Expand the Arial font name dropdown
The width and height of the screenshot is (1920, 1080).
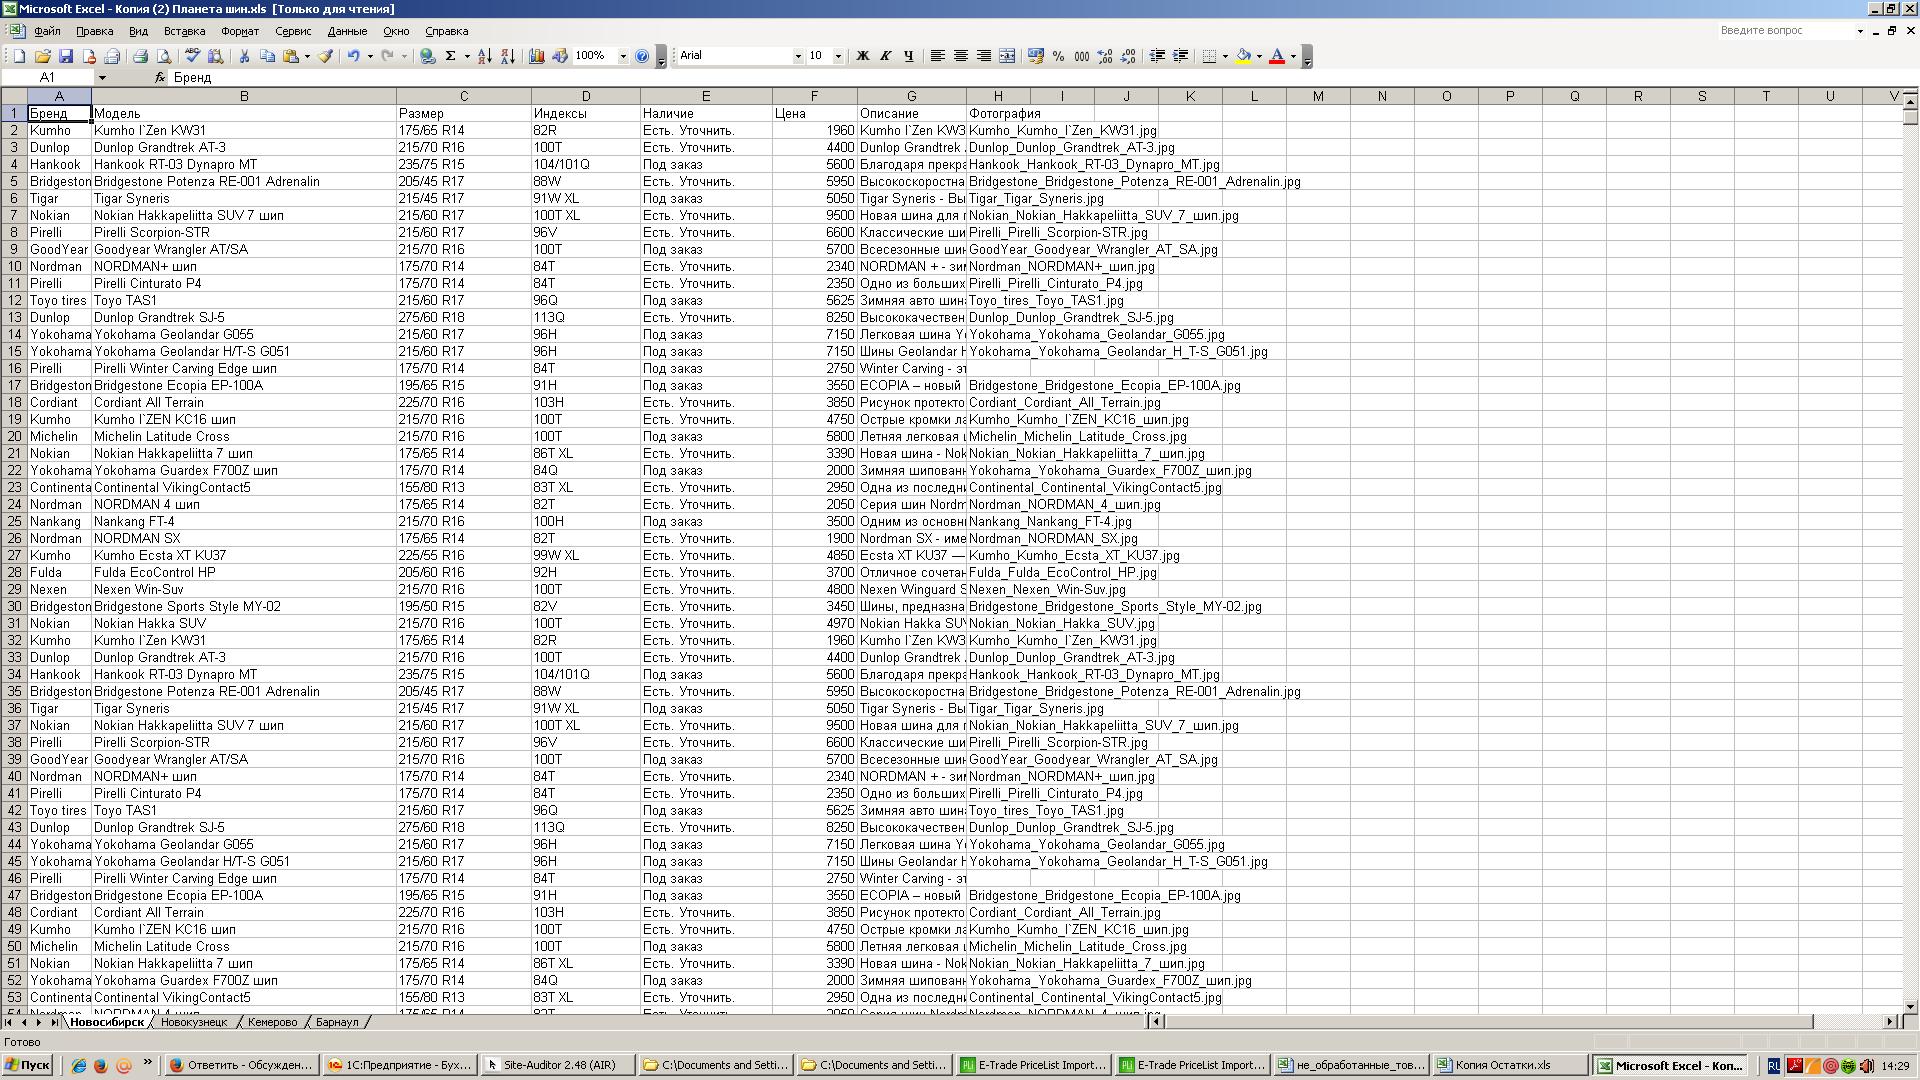click(x=798, y=56)
